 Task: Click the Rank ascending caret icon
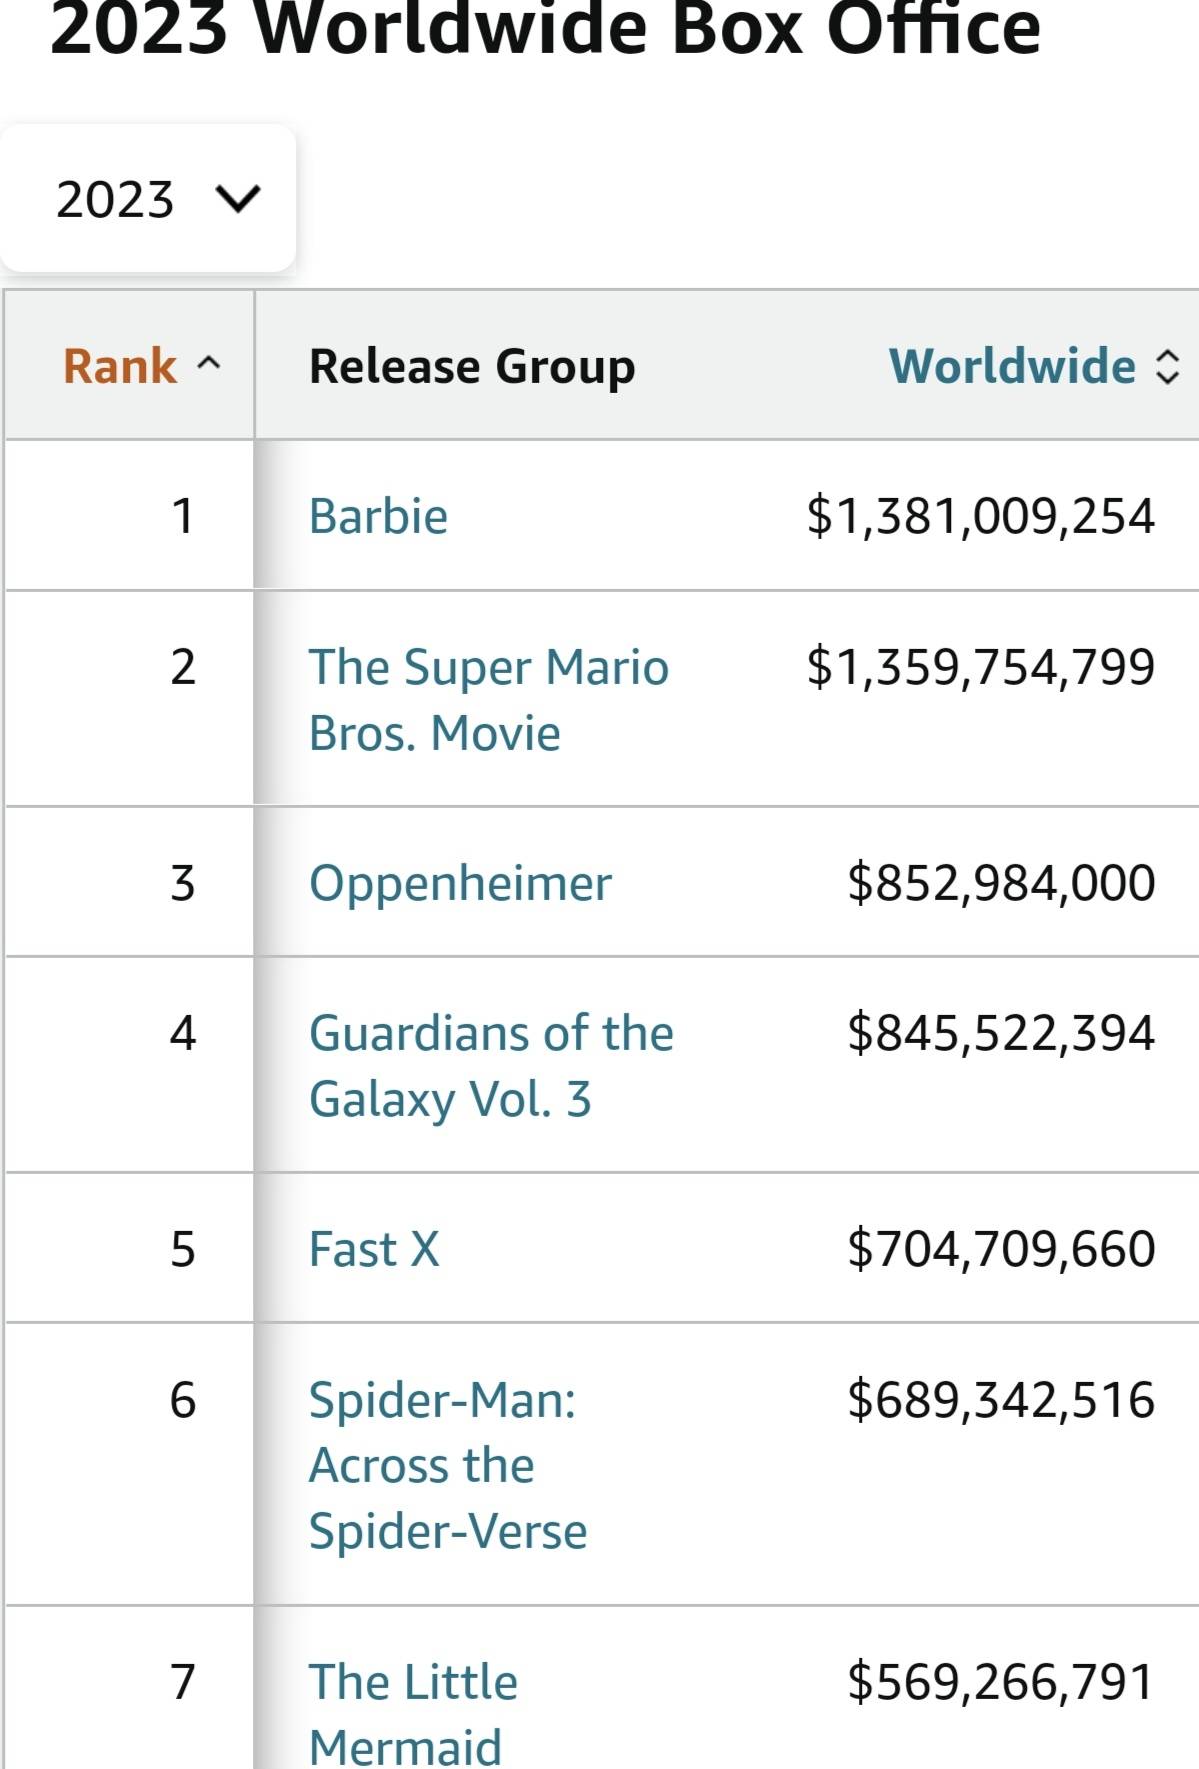tap(208, 364)
